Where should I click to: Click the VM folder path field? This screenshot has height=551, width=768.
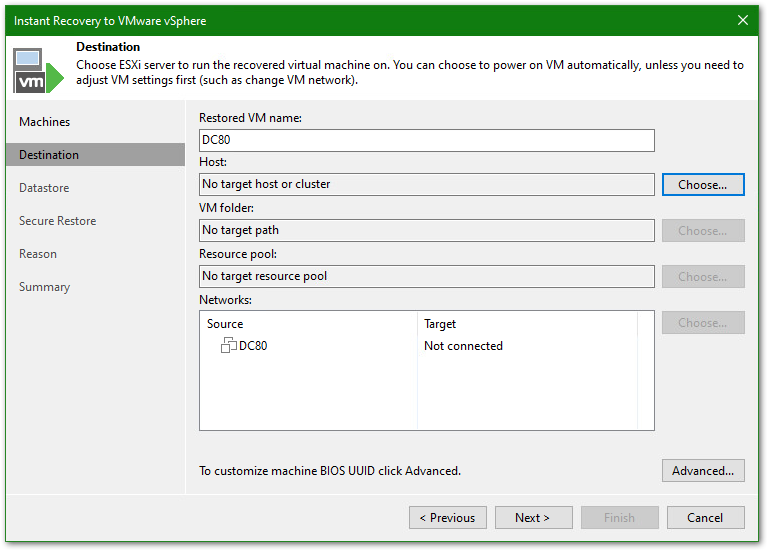426,231
